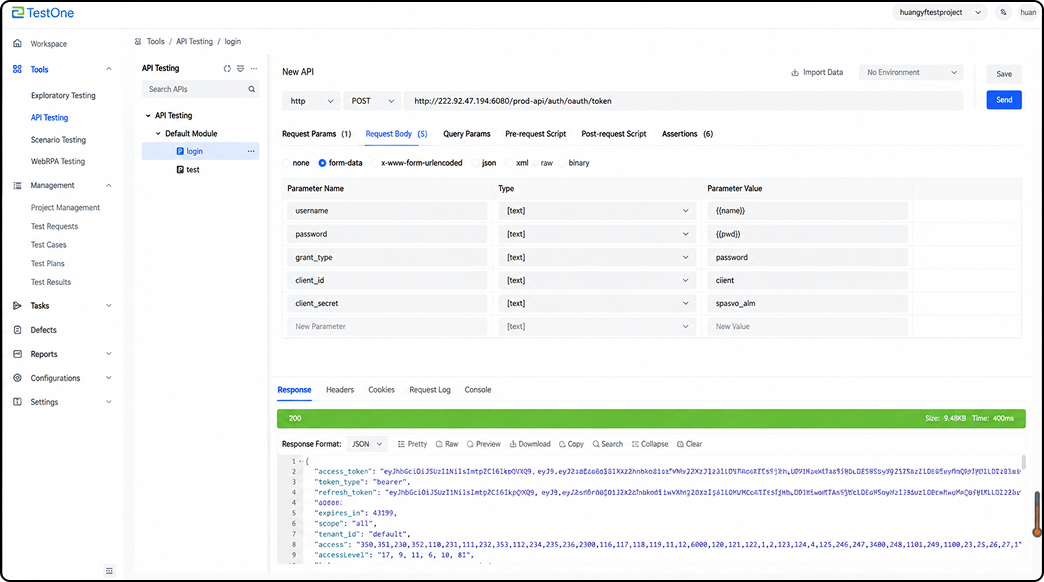Image resolution: width=1044 pixels, height=582 pixels.
Task: Collapse the response JSON
Action: pos(650,444)
